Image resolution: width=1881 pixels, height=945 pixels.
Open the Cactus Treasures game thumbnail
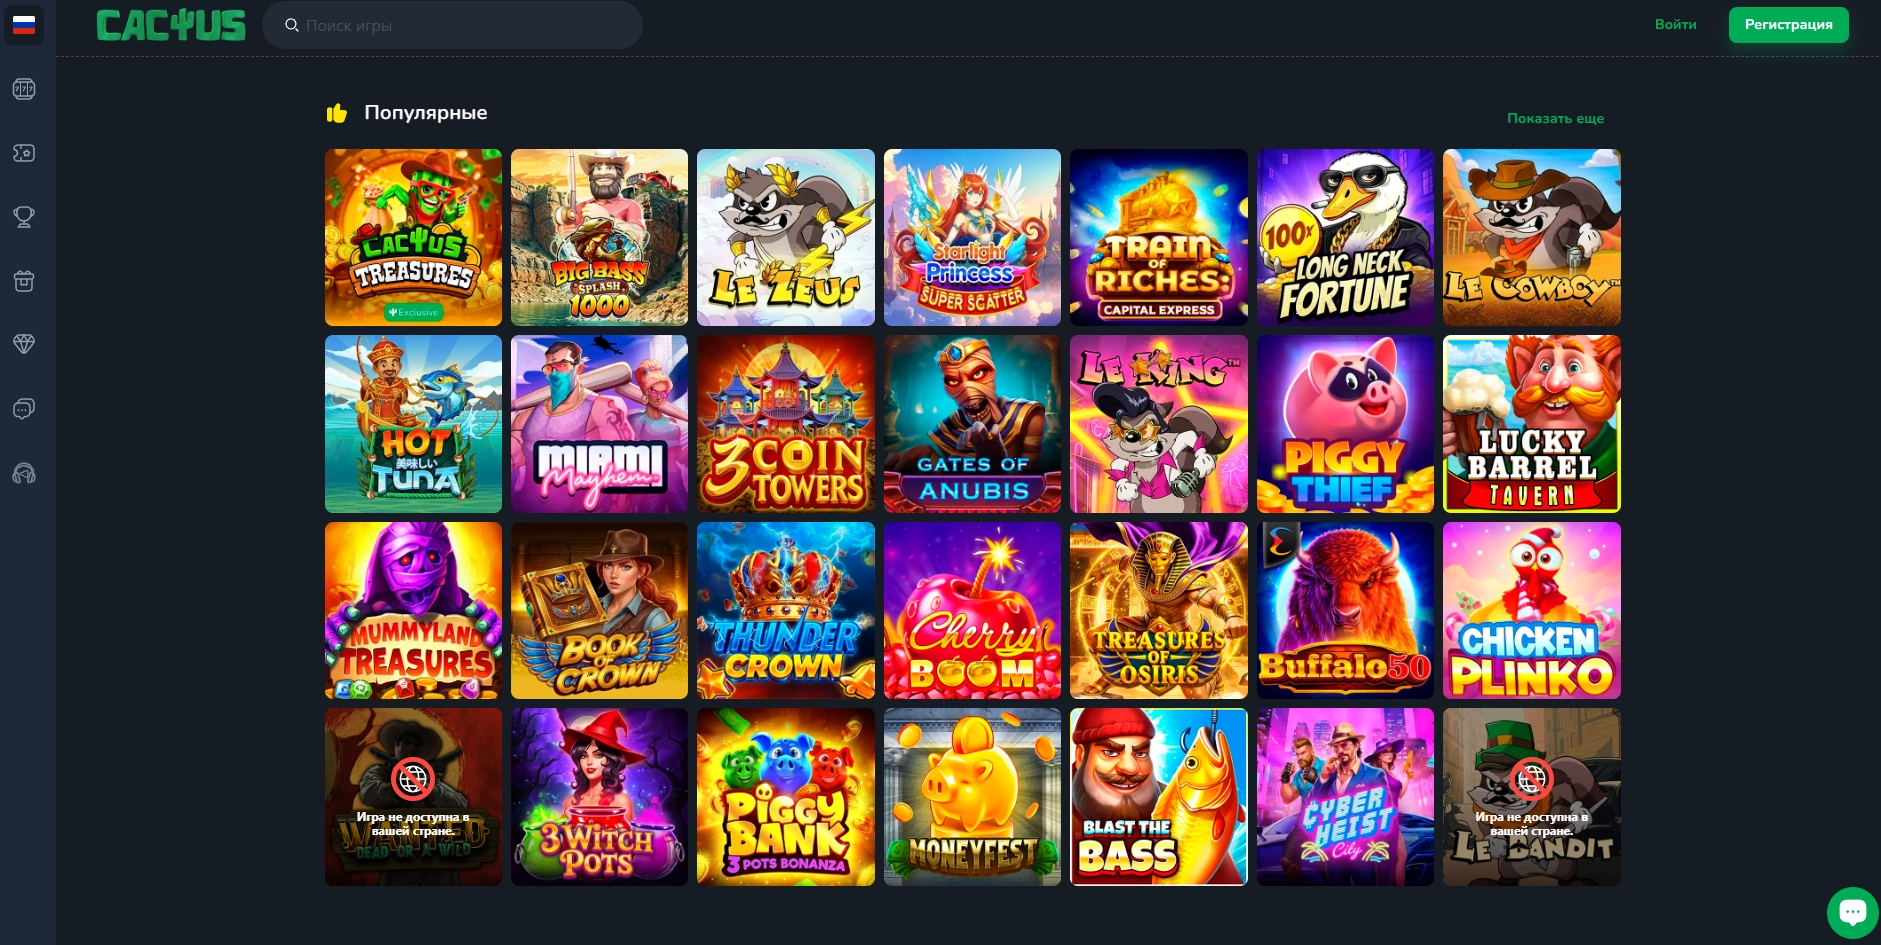[413, 237]
